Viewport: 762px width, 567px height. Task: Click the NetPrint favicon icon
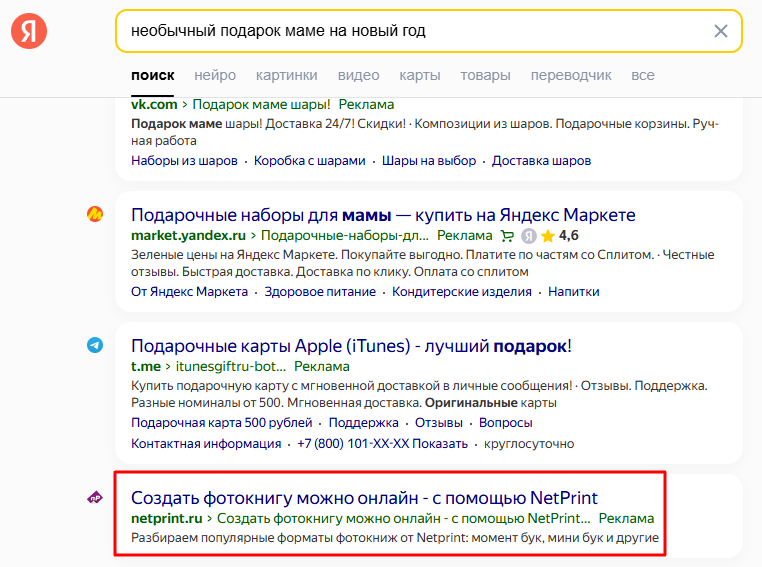95,497
